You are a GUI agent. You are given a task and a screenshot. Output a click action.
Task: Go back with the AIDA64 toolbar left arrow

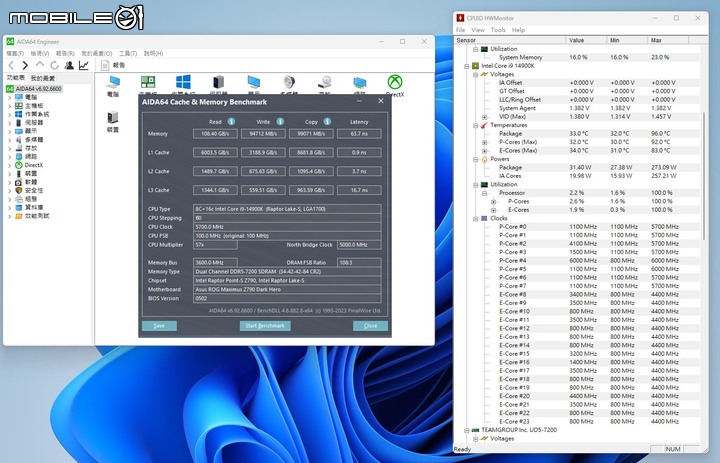(x=12, y=66)
